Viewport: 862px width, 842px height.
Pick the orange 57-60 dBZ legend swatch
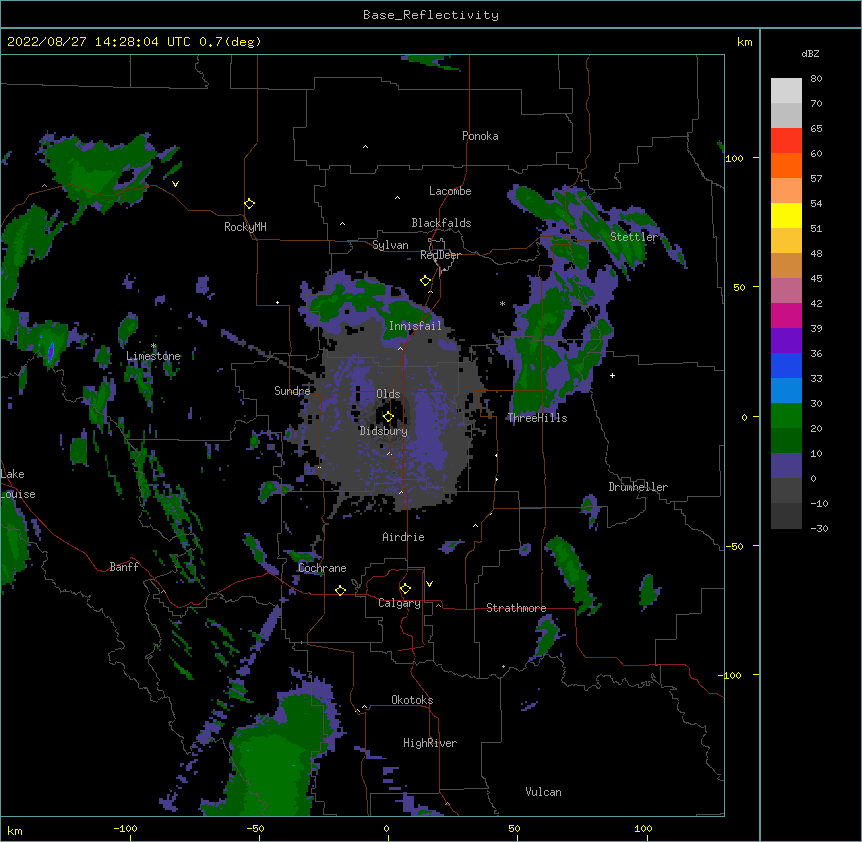[786, 165]
